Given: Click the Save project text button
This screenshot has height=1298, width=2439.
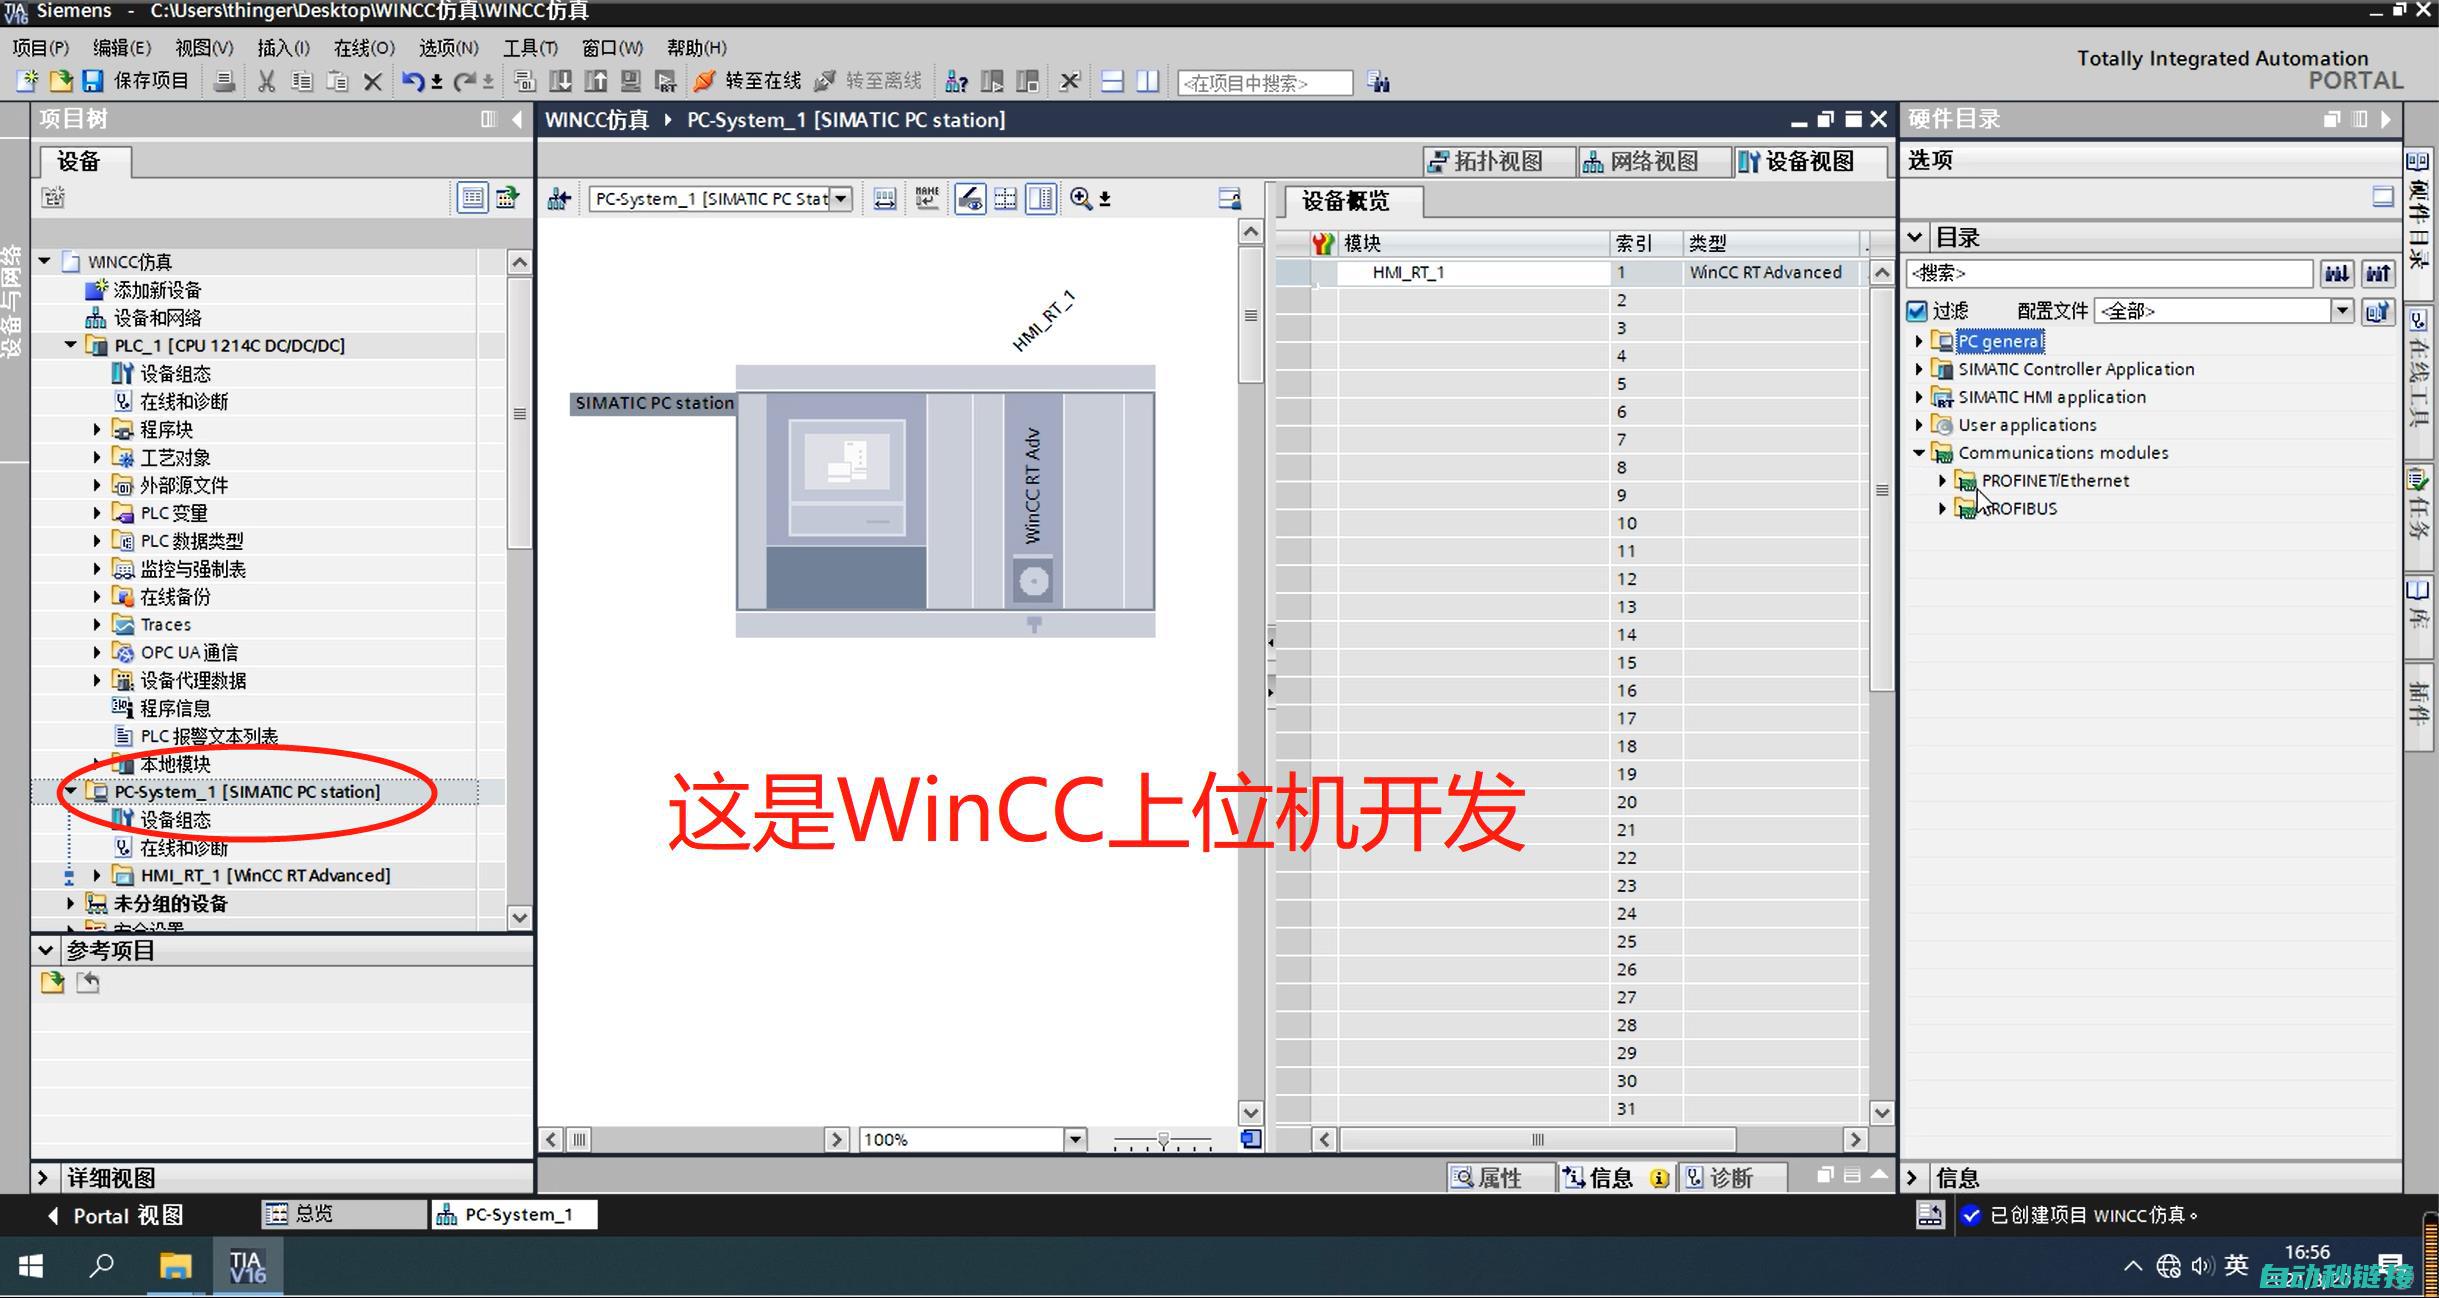Looking at the screenshot, I should (x=151, y=81).
